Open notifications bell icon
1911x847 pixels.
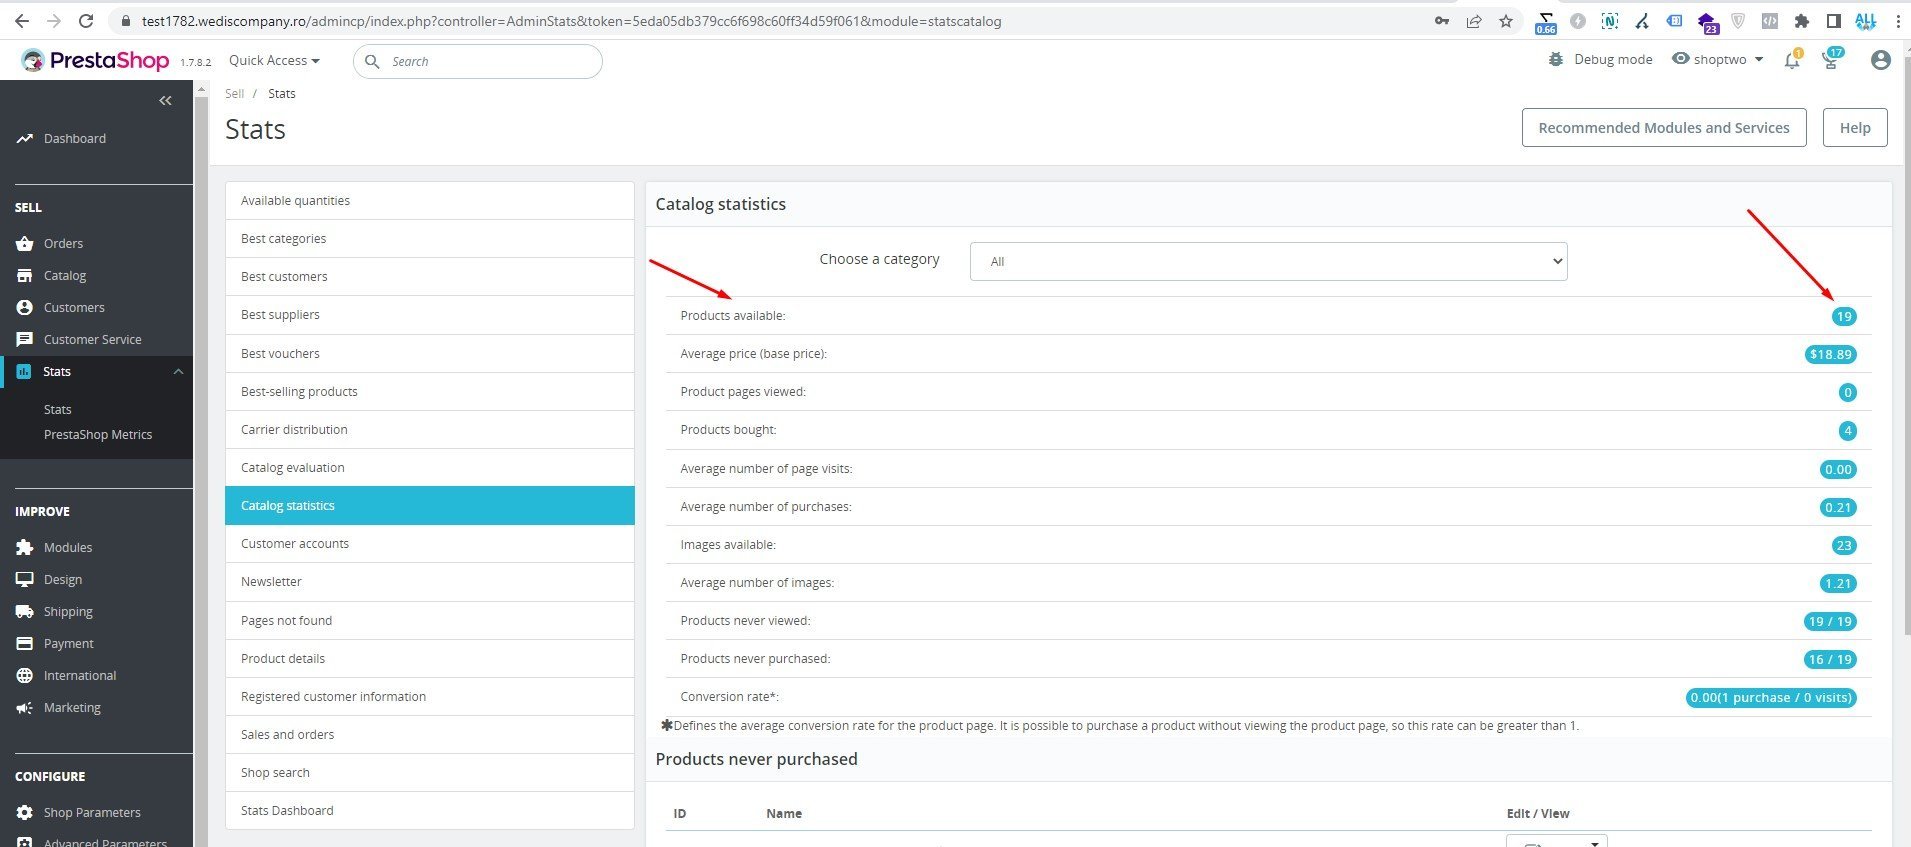tap(1792, 61)
